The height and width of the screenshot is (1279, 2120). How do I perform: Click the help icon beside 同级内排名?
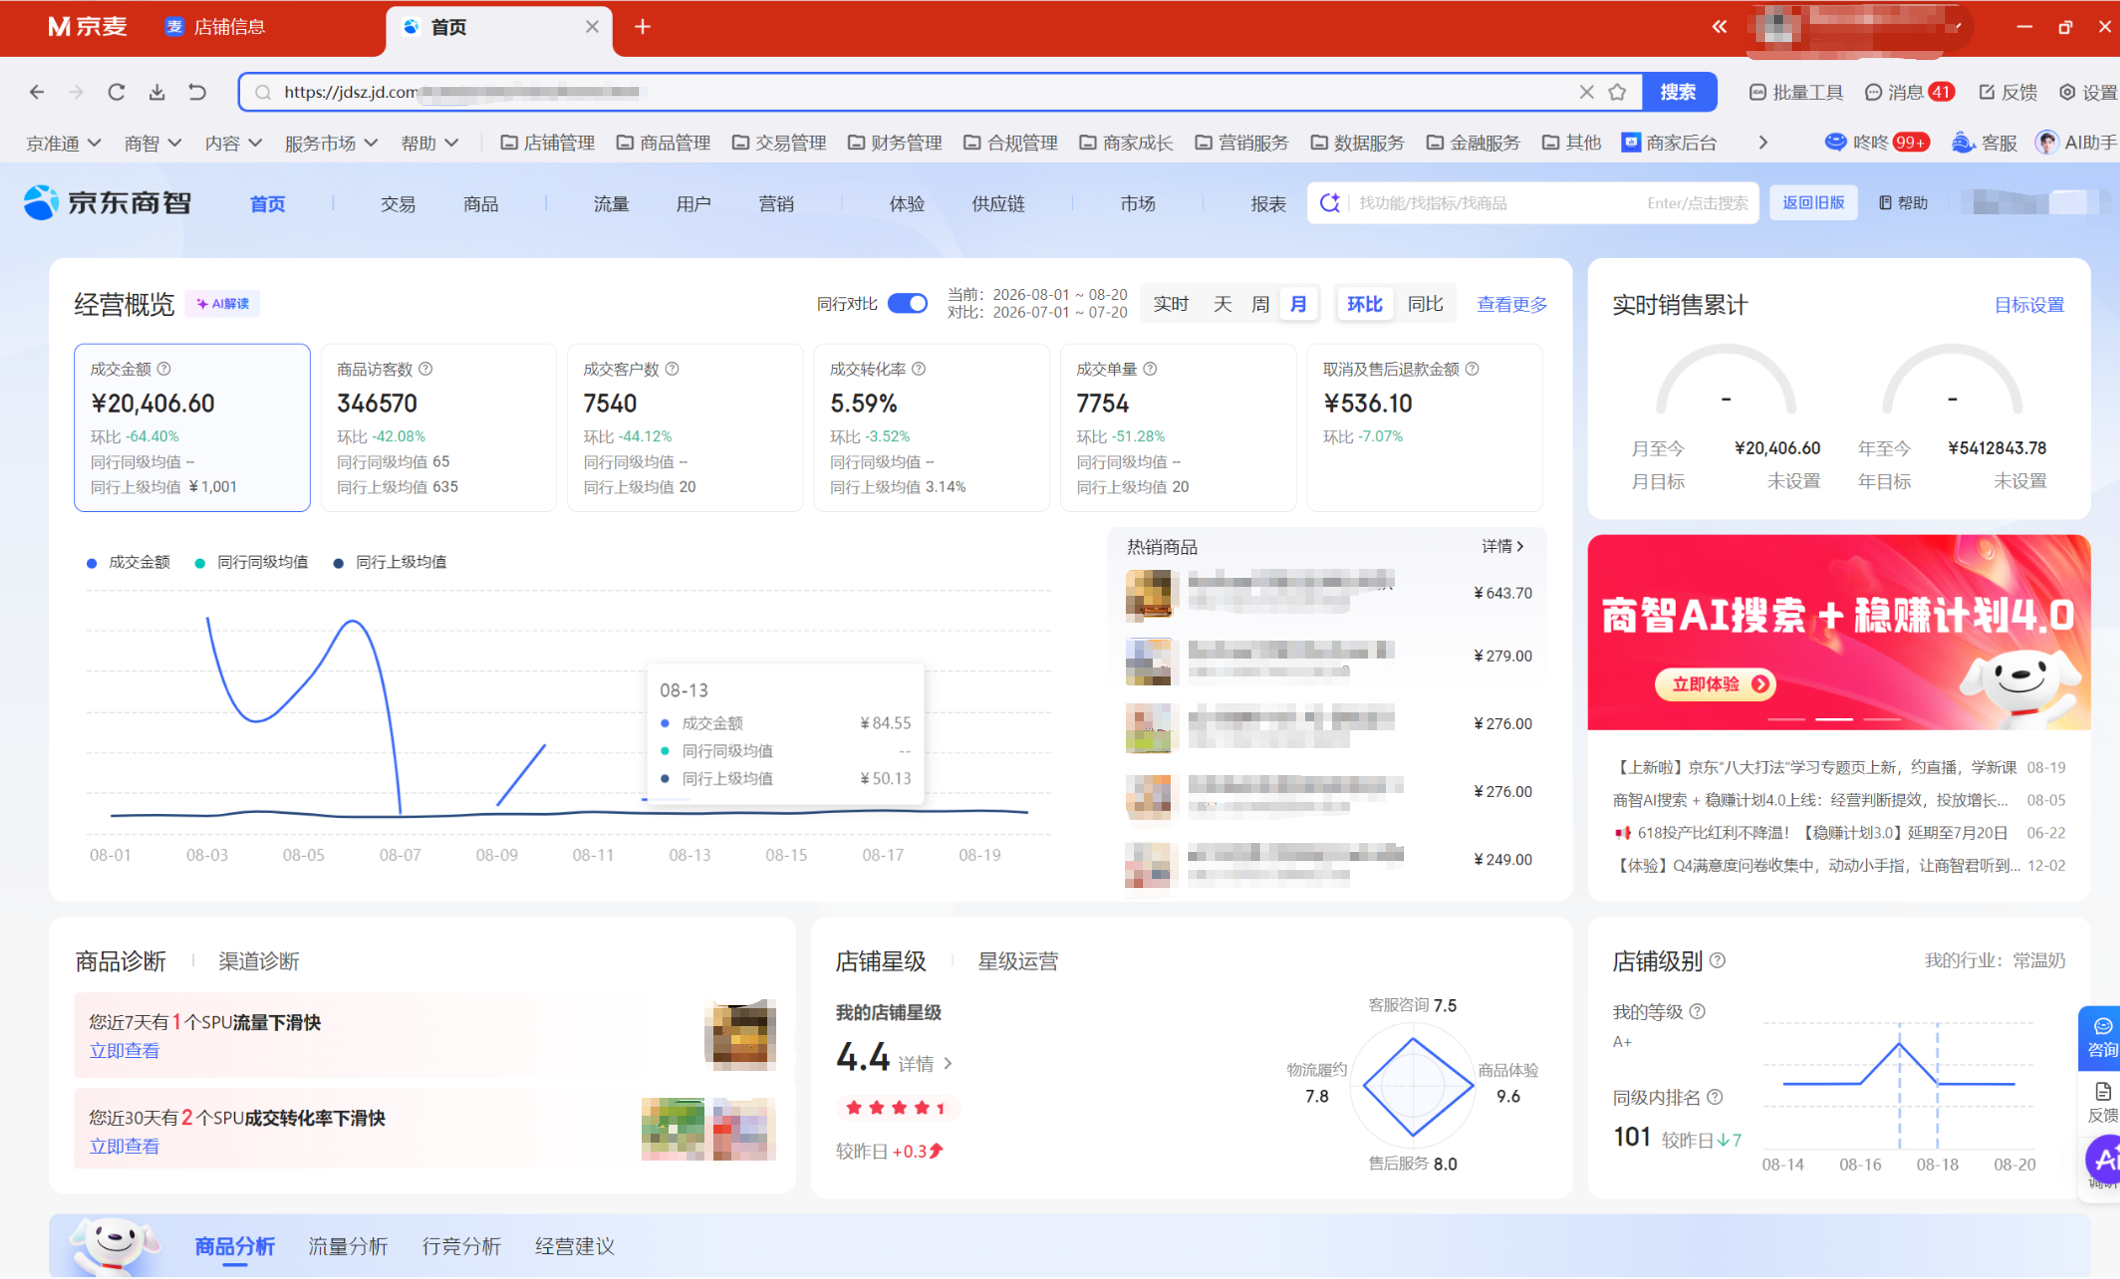[x=1715, y=1097]
